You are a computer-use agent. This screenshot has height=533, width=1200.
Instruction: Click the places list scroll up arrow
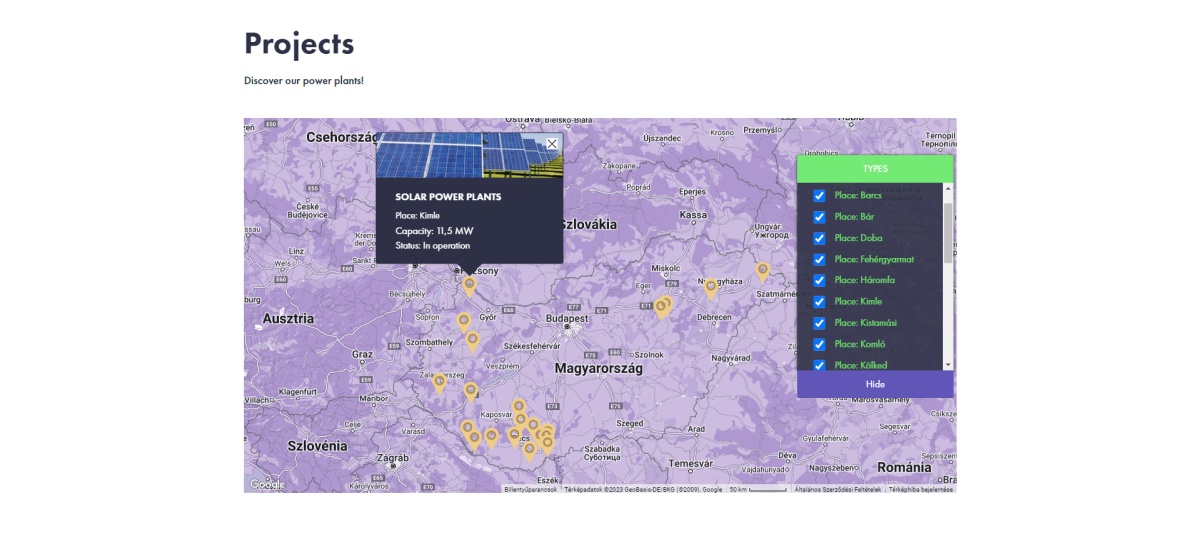948,188
